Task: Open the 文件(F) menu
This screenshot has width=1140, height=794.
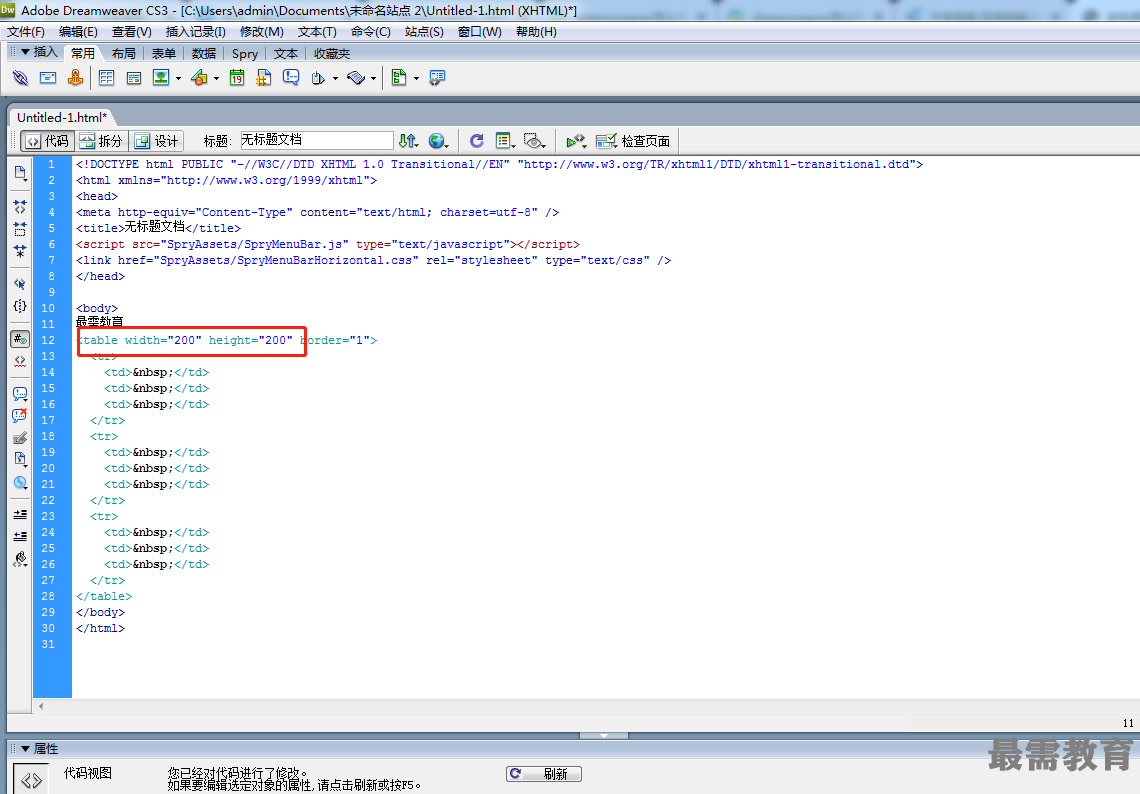Action: [26, 32]
